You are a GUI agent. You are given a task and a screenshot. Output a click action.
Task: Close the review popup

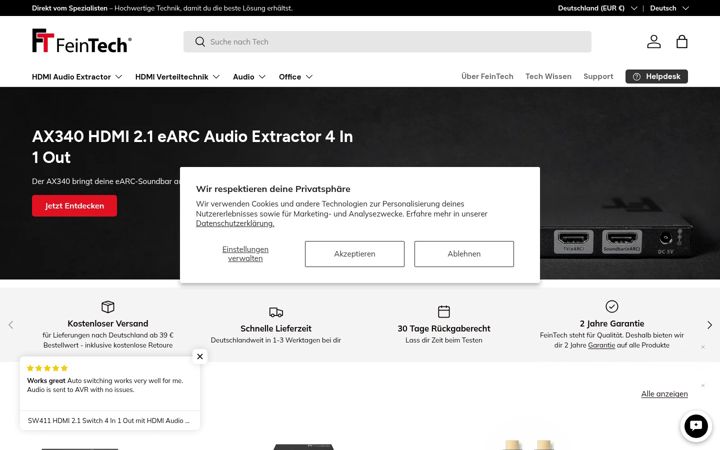200,356
